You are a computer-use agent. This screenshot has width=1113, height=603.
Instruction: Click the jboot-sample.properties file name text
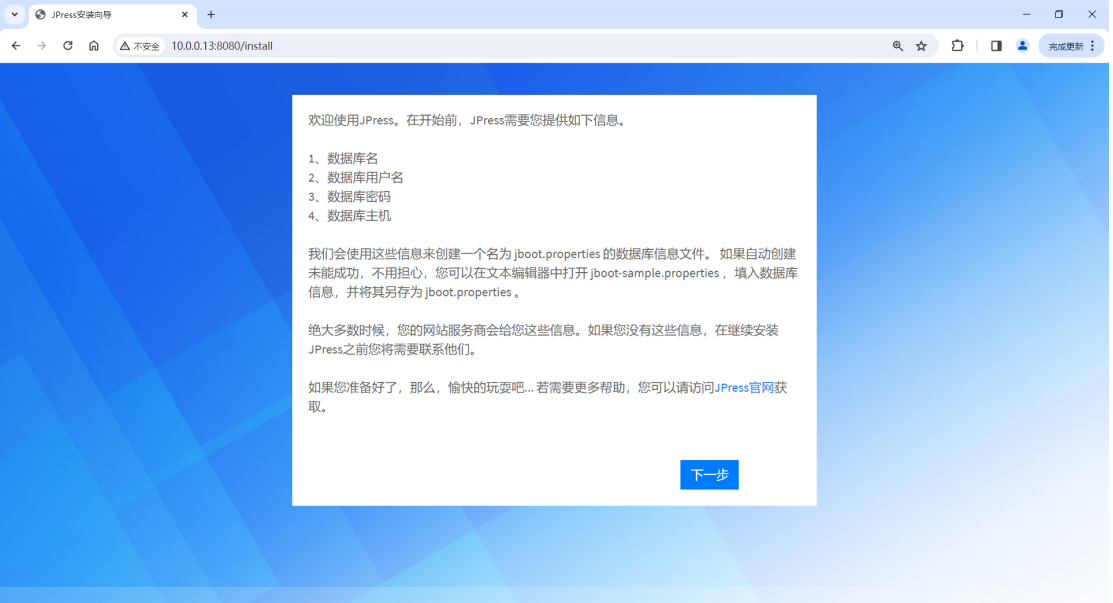coord(654,273)
